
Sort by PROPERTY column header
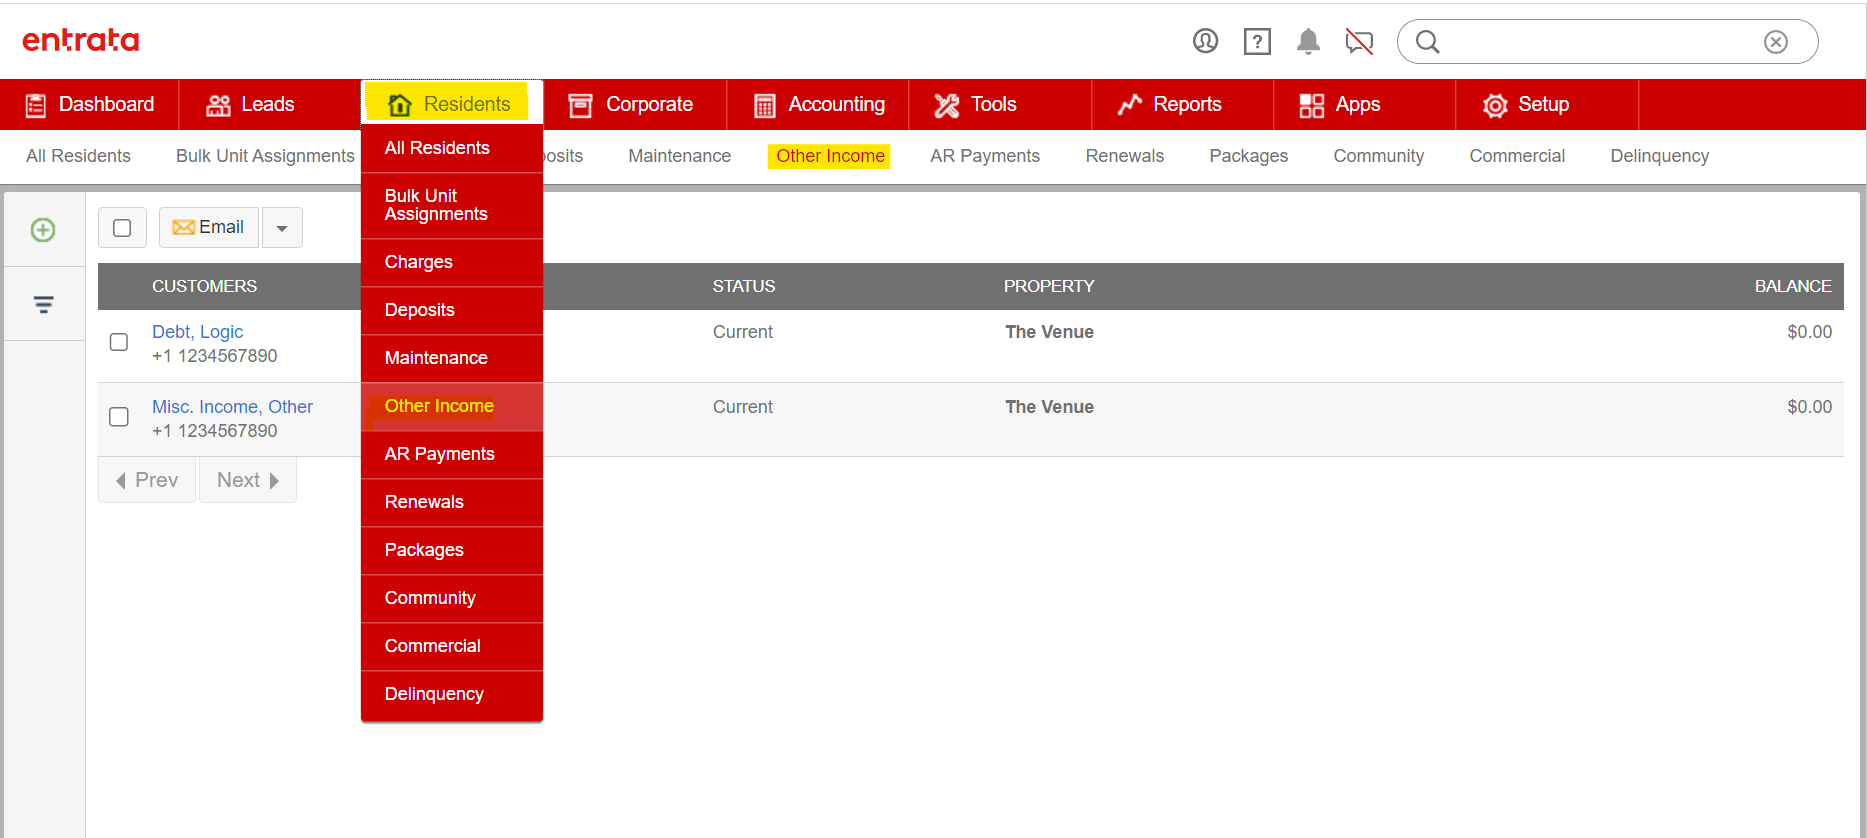click(1049, 286)
